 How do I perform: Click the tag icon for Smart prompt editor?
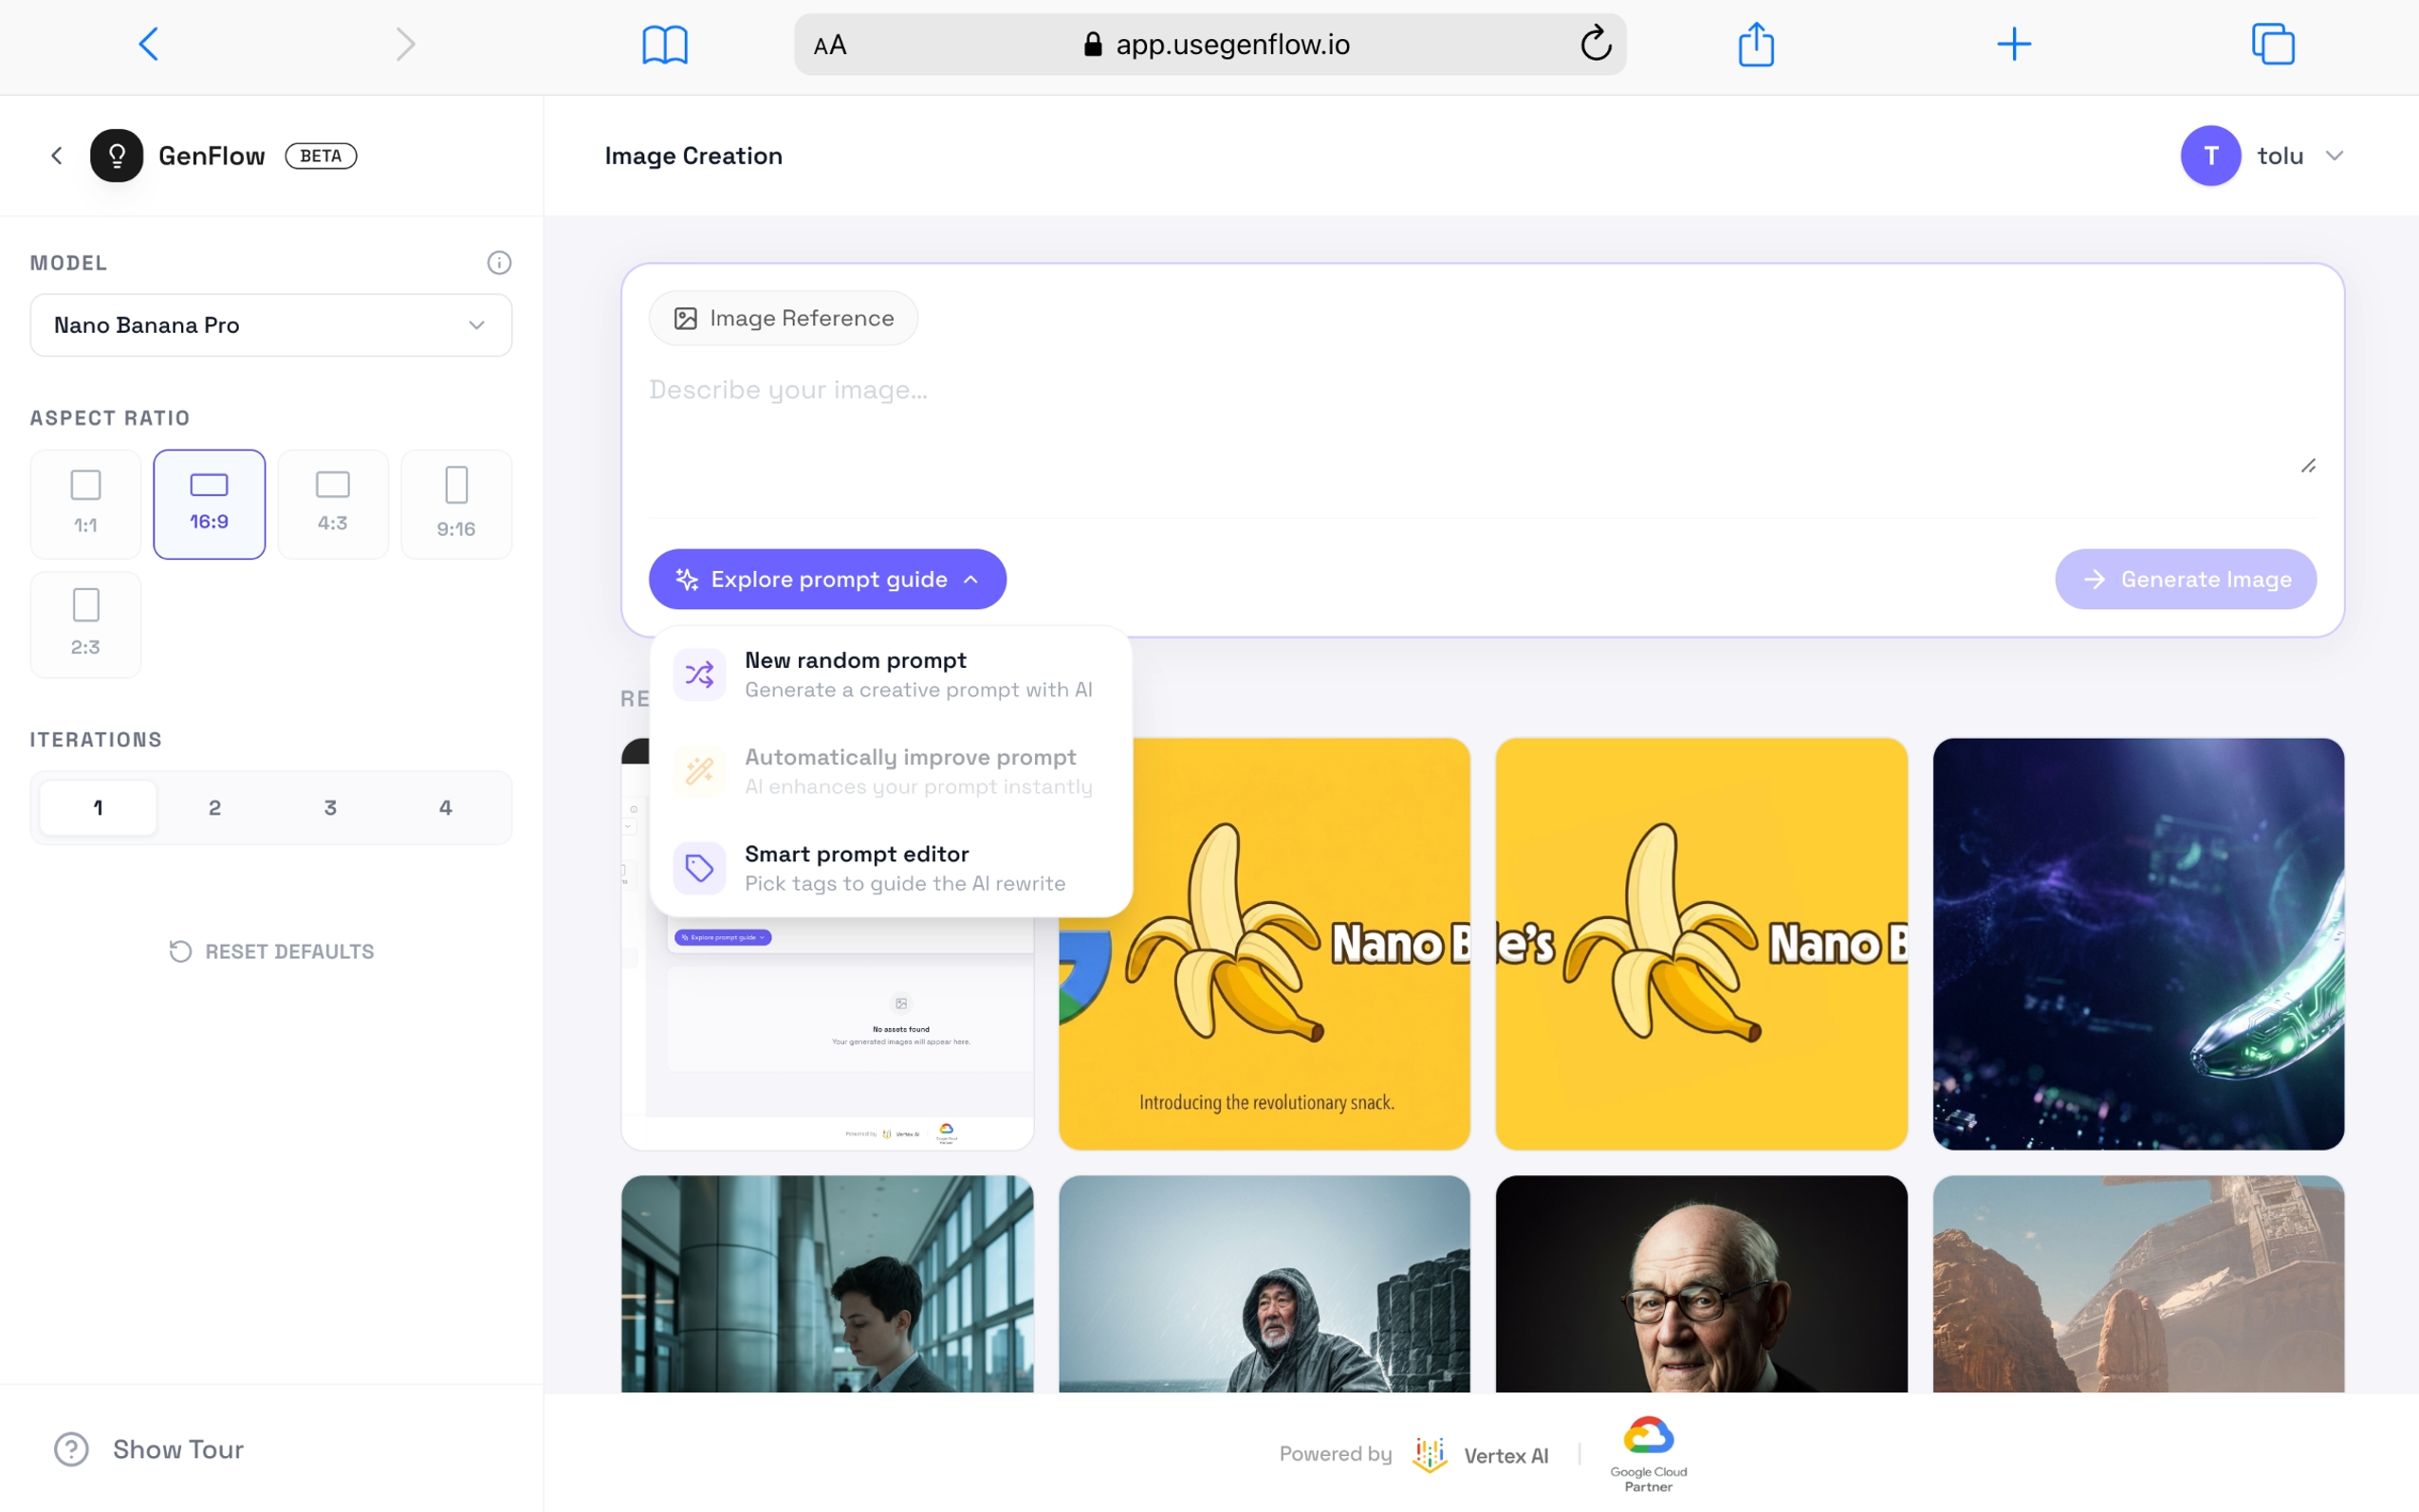pos(699,868)
